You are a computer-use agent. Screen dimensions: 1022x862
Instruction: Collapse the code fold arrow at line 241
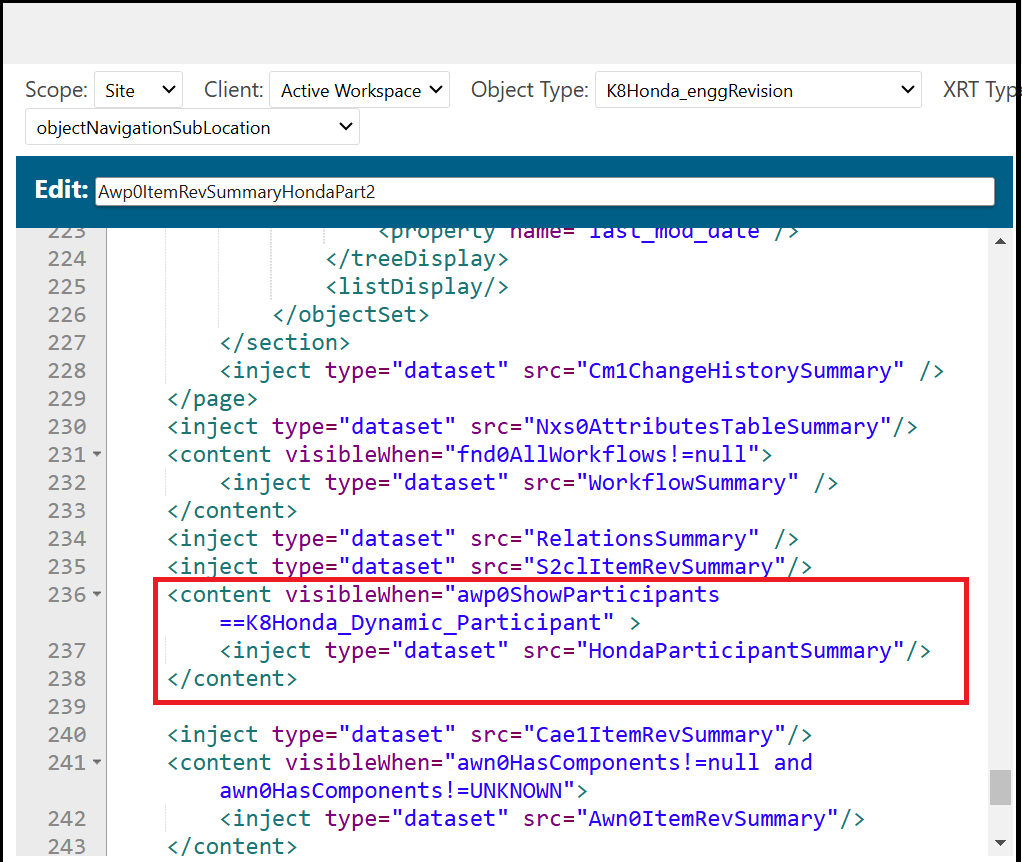(x=97, y=763)
